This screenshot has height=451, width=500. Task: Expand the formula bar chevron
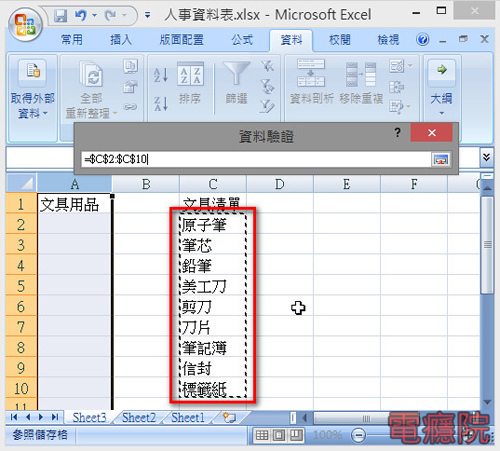(486, 157)
